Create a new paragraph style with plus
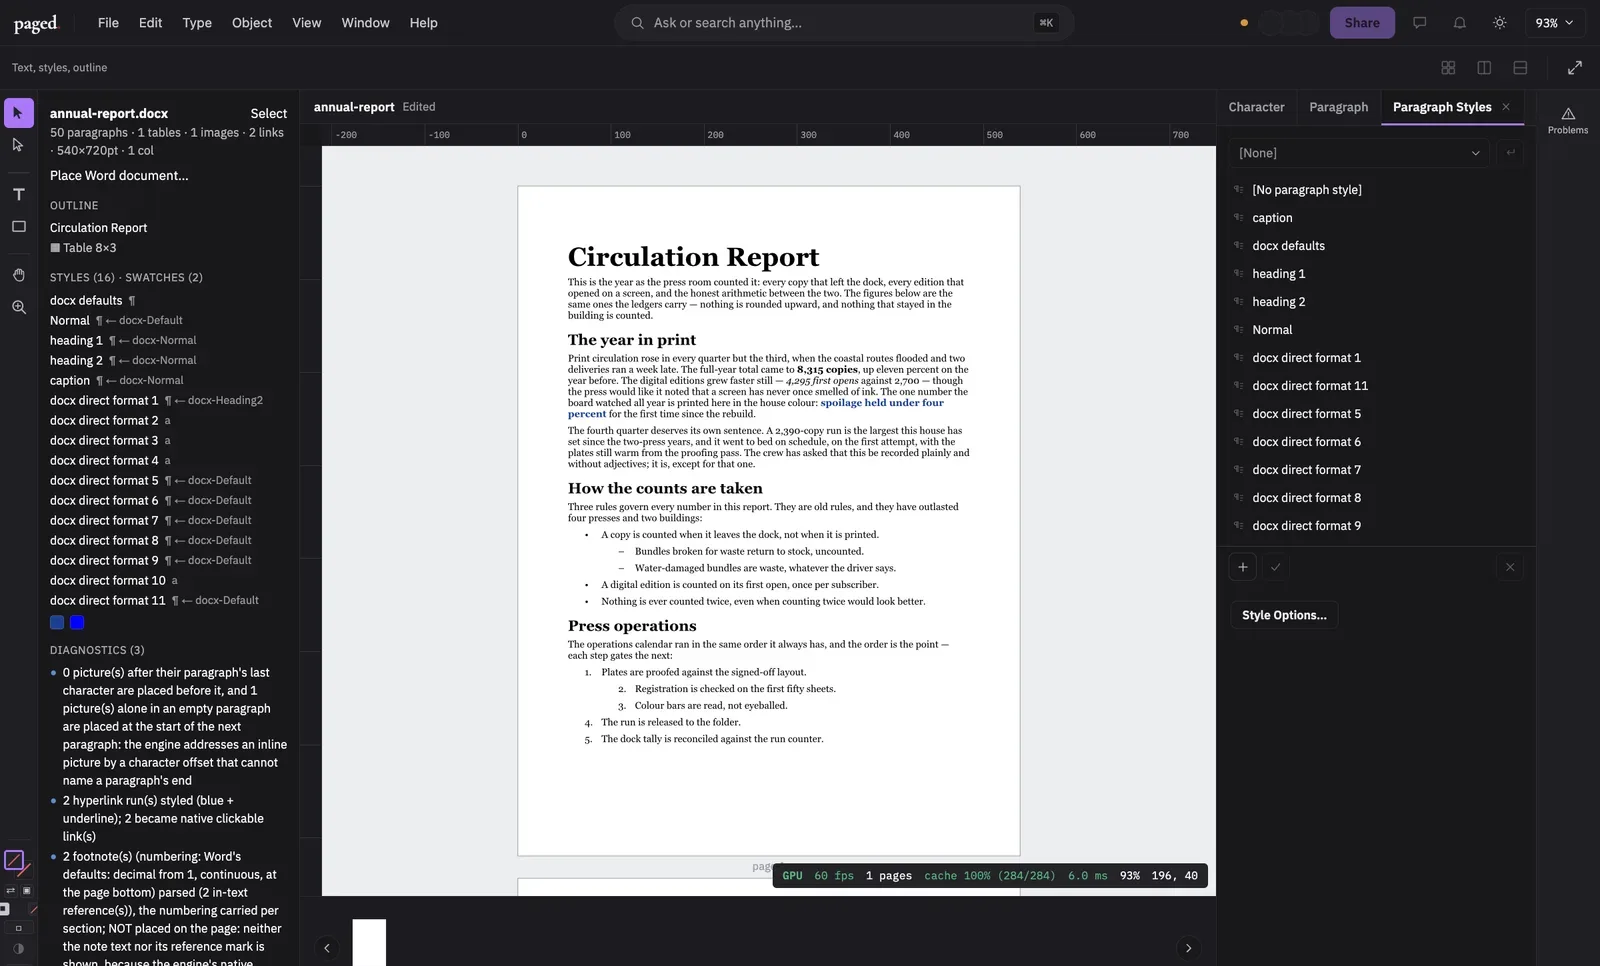The width and height of the screenshot is (1600, 966). point(1243,567)
